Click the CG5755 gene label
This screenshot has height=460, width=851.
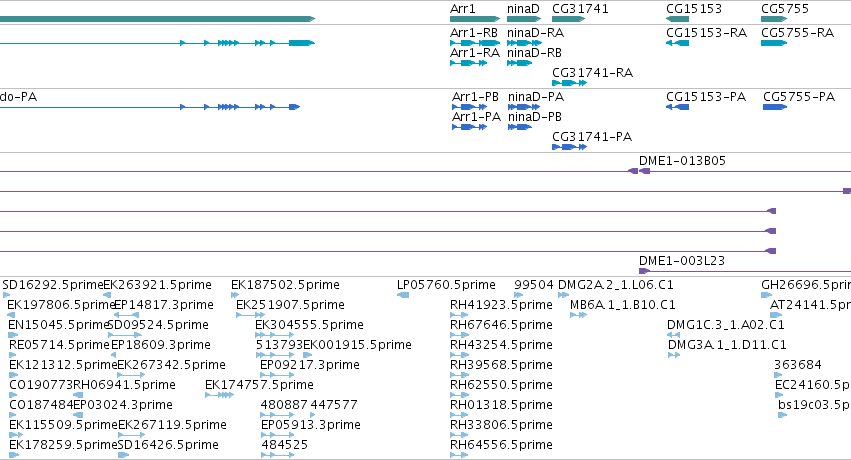point(785,9)
